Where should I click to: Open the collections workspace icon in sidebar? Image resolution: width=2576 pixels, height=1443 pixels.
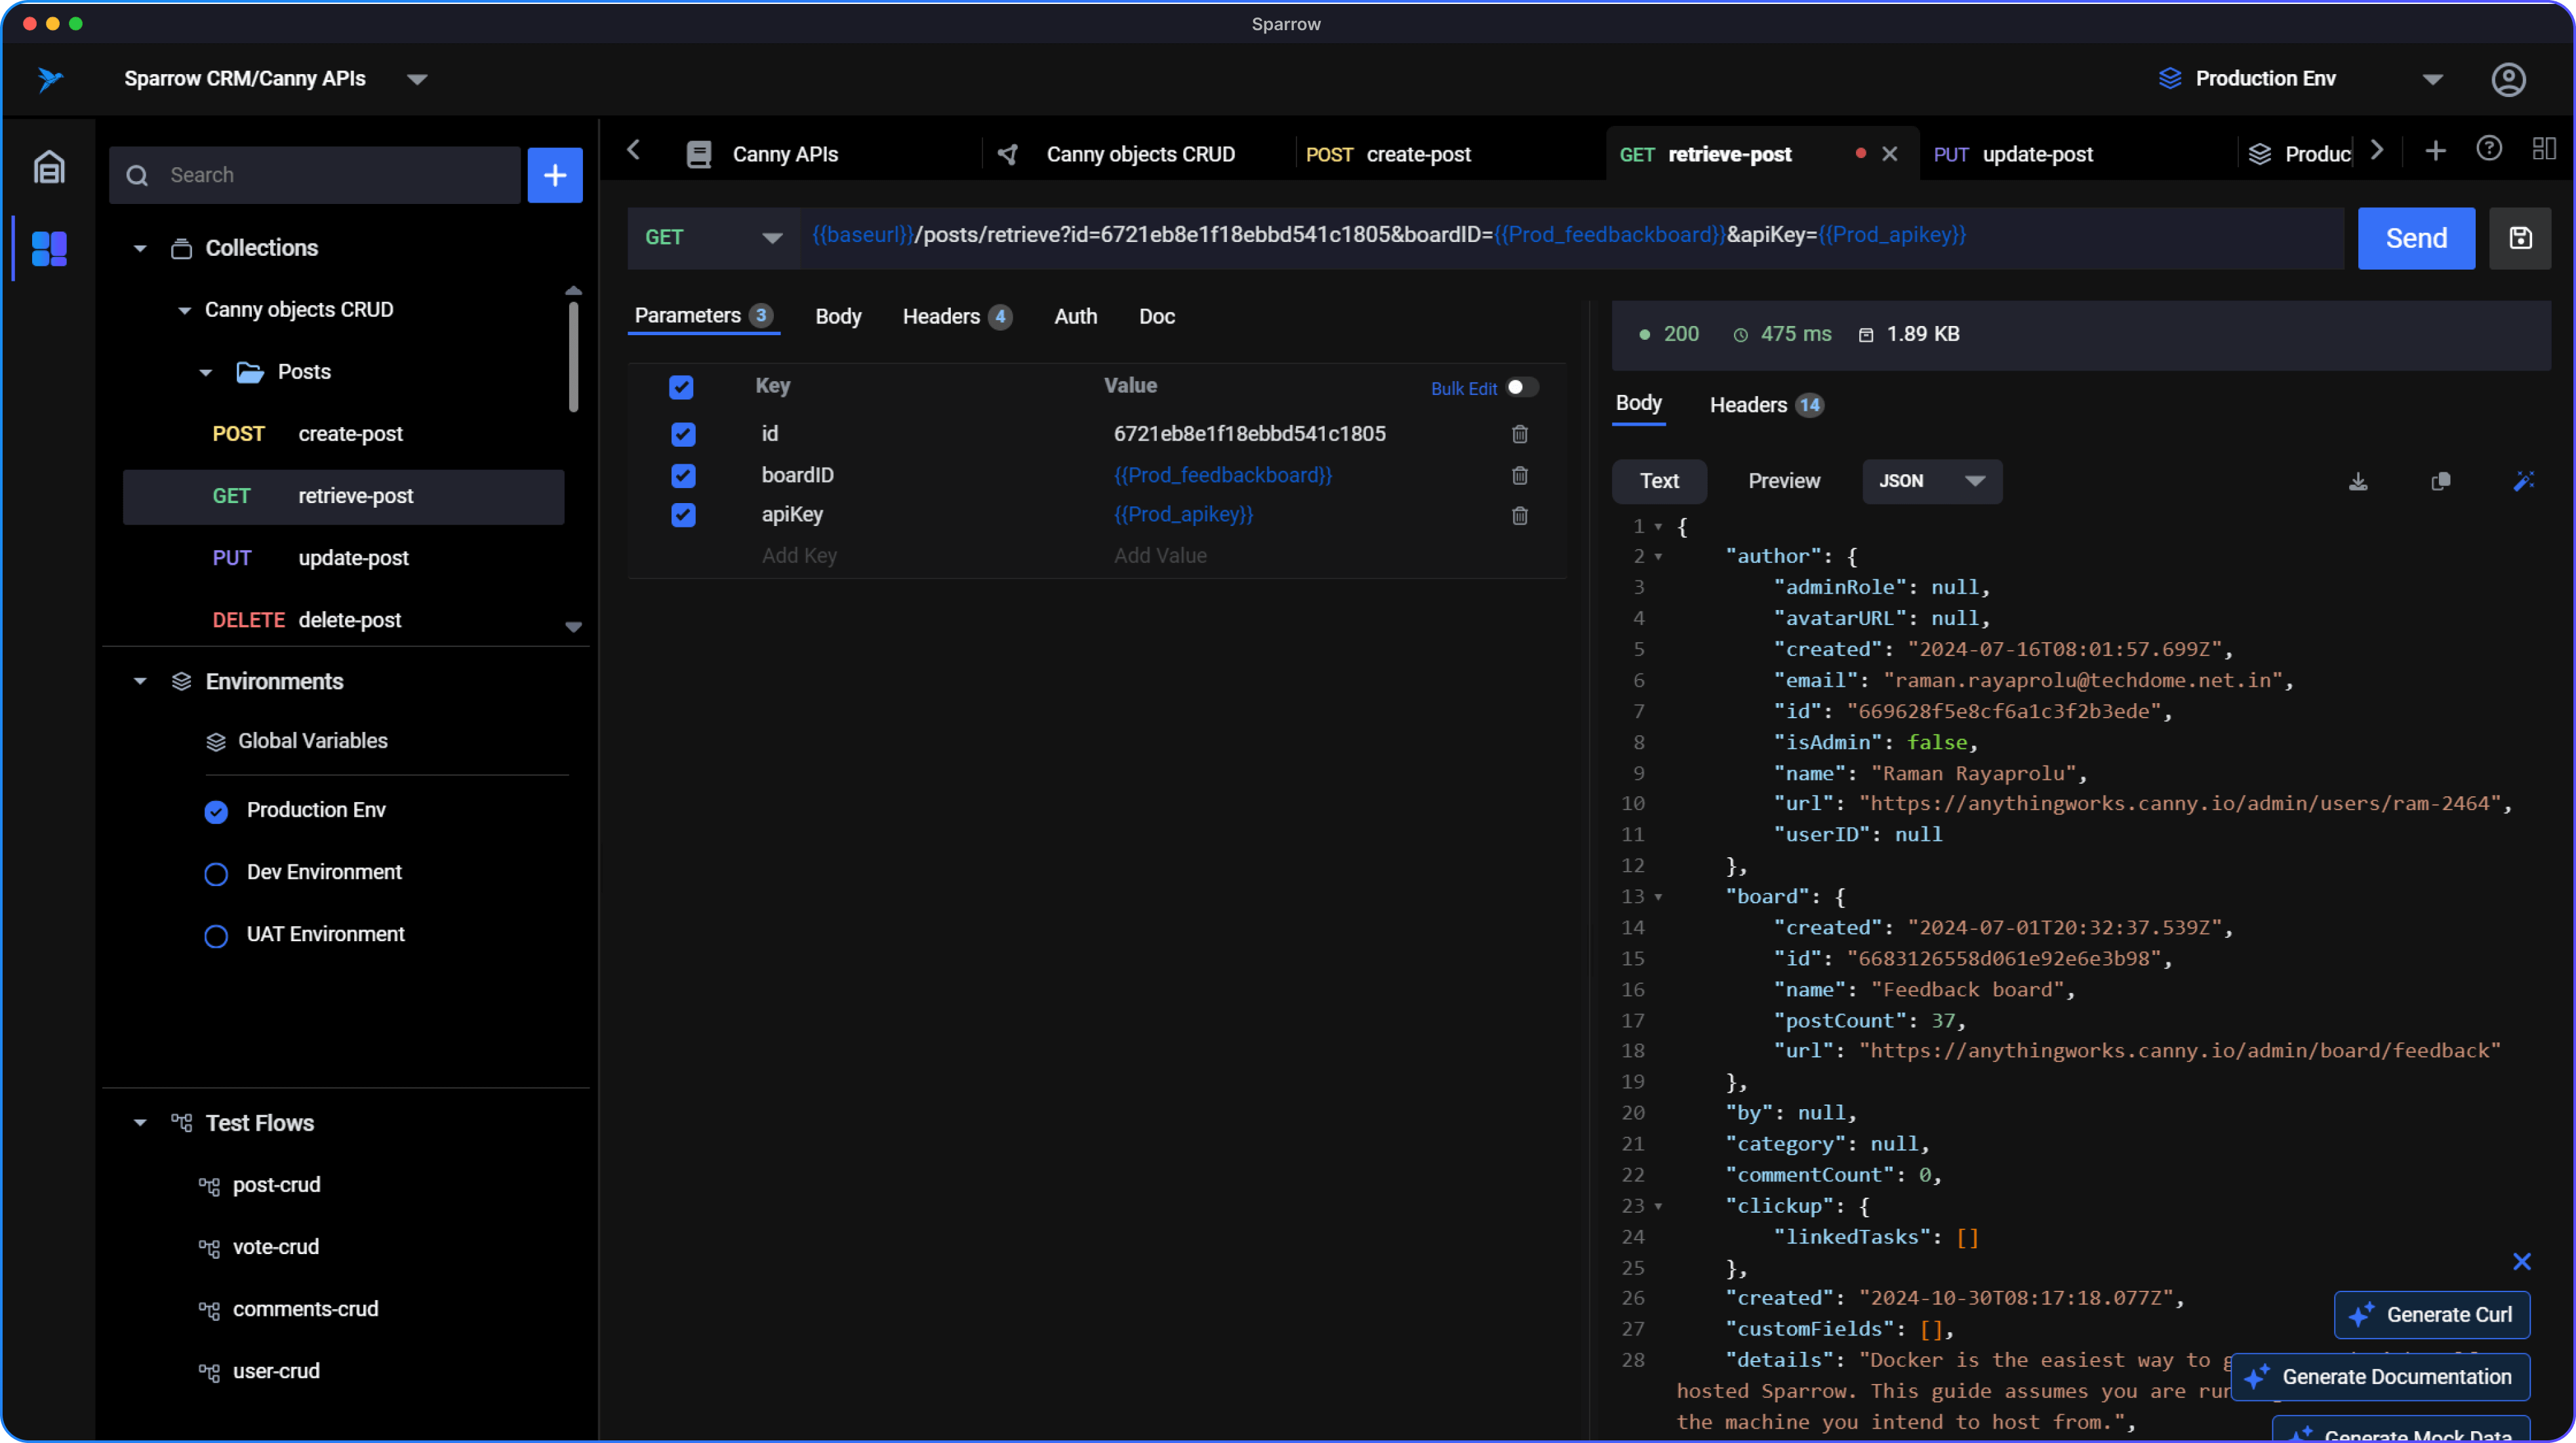click(x=49, y=248)
